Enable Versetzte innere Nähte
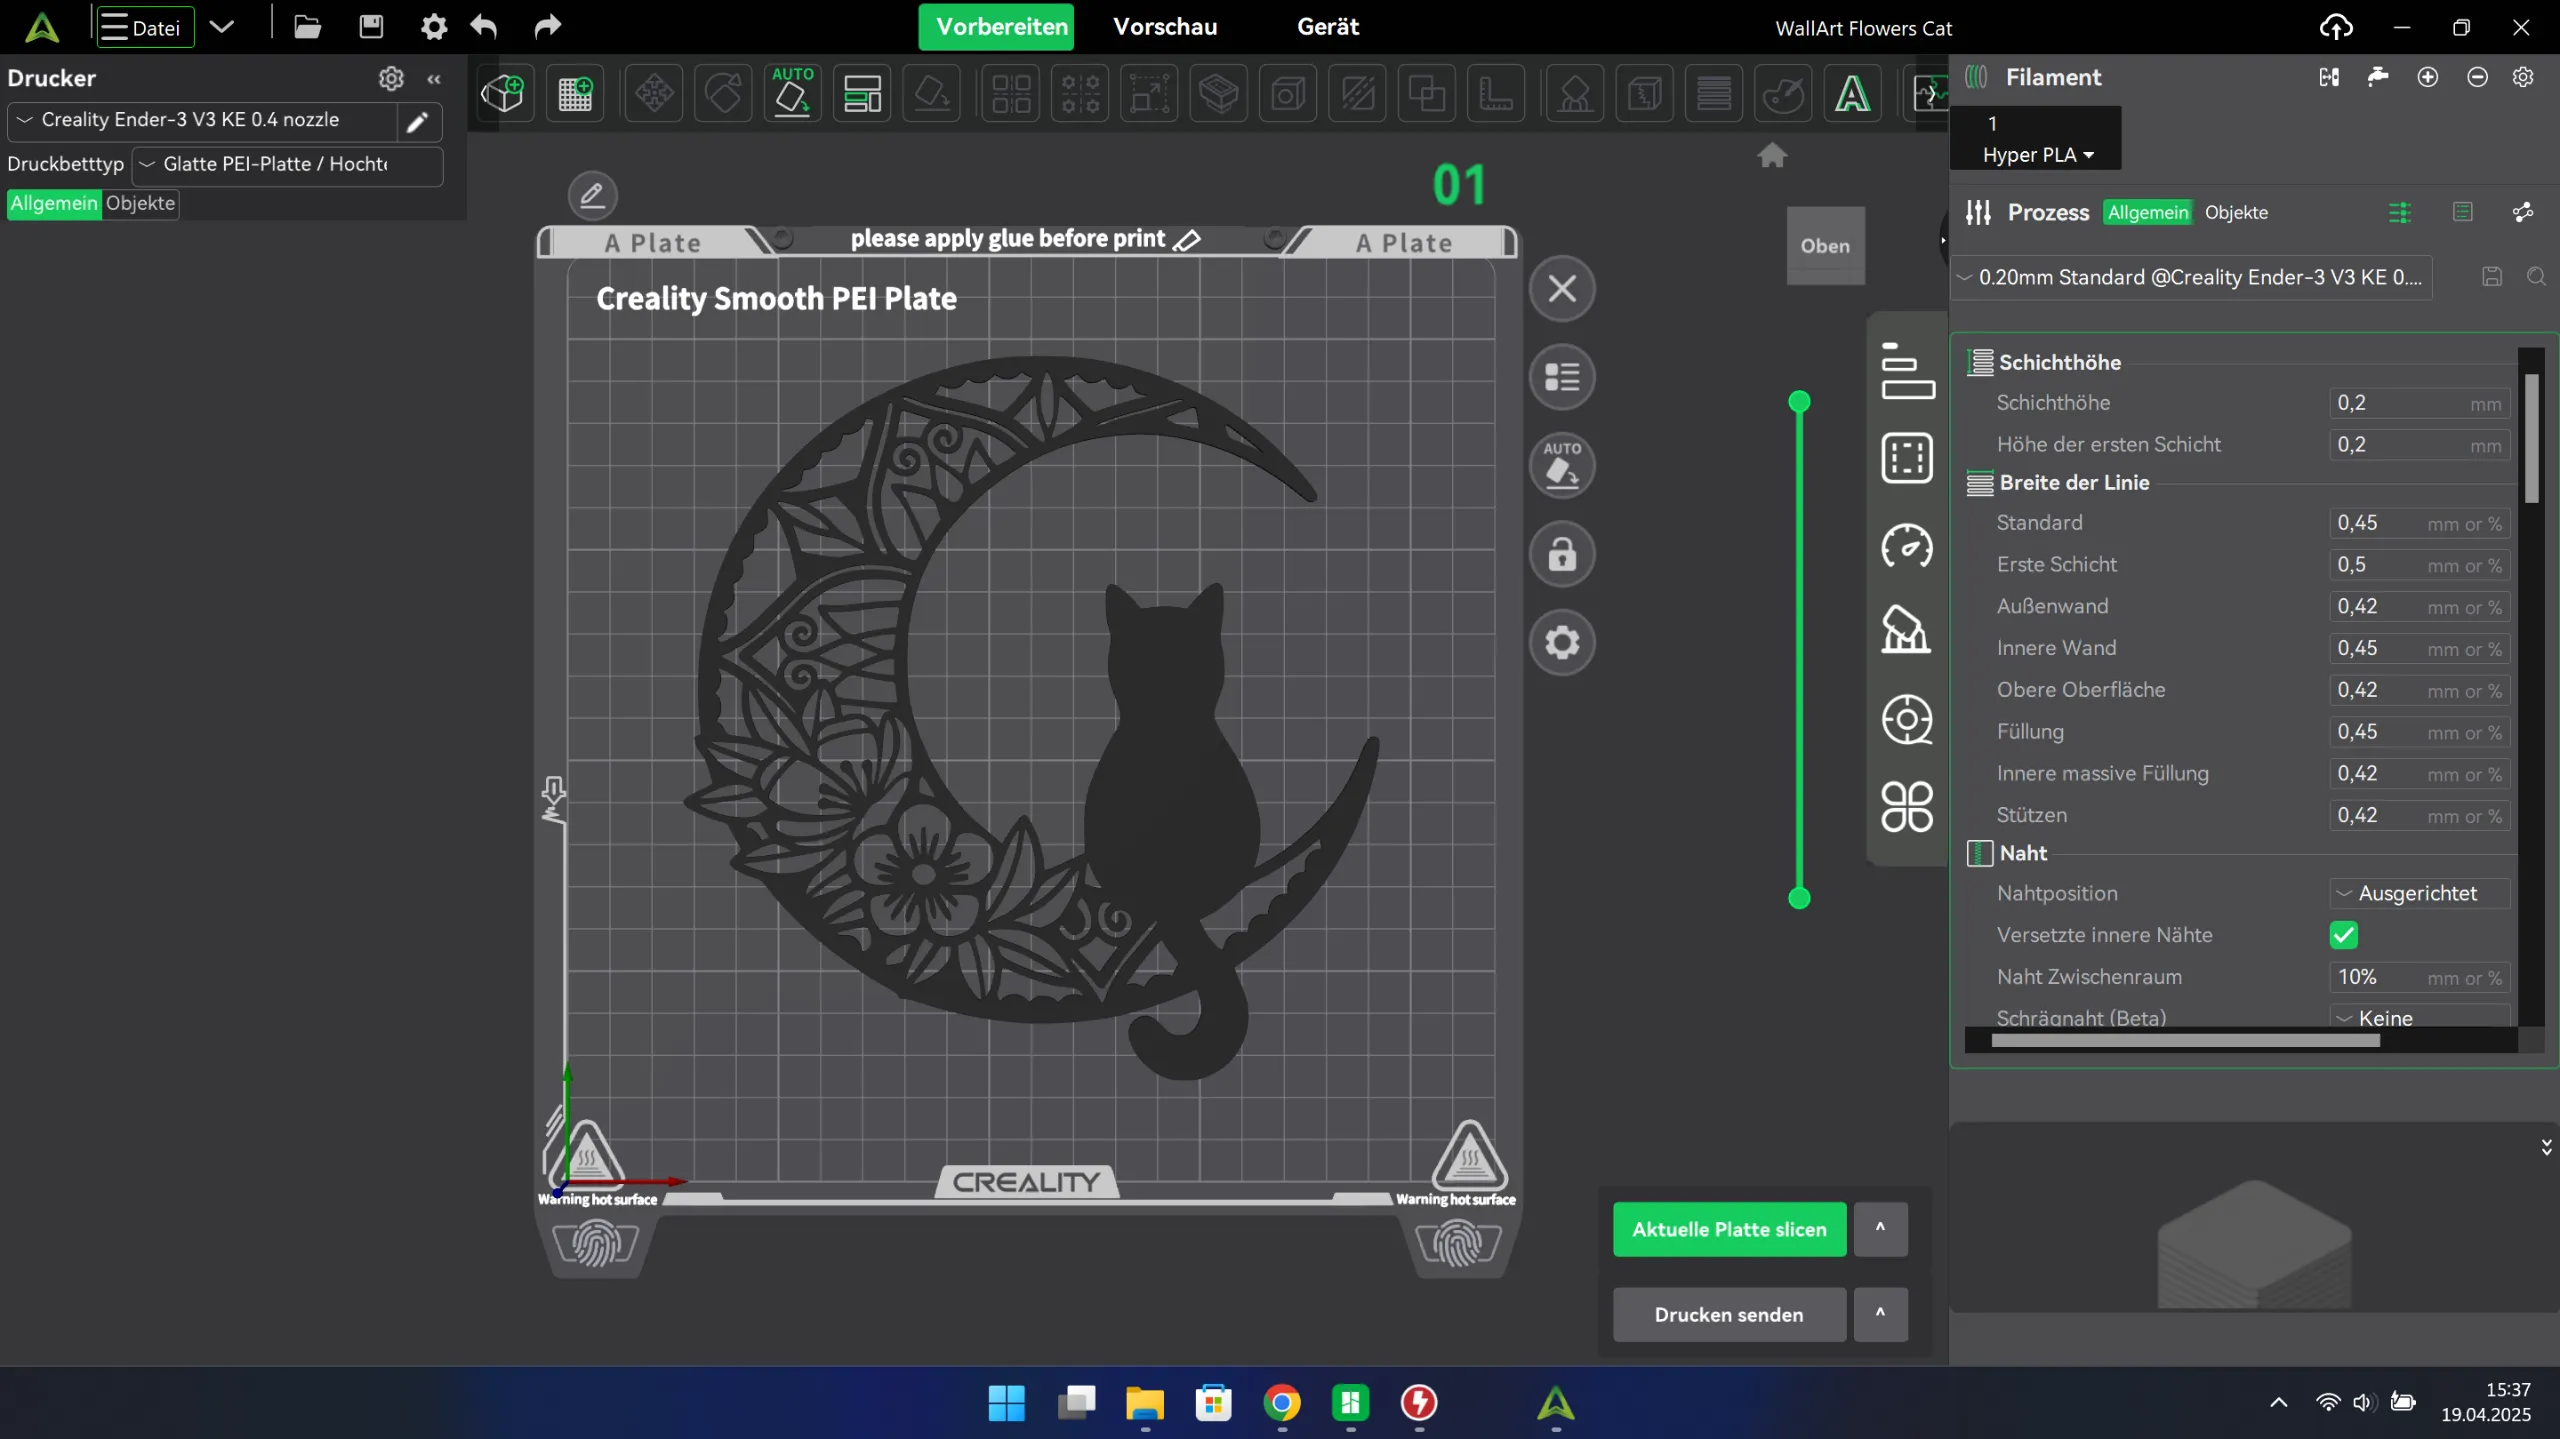 point(2344,936)
